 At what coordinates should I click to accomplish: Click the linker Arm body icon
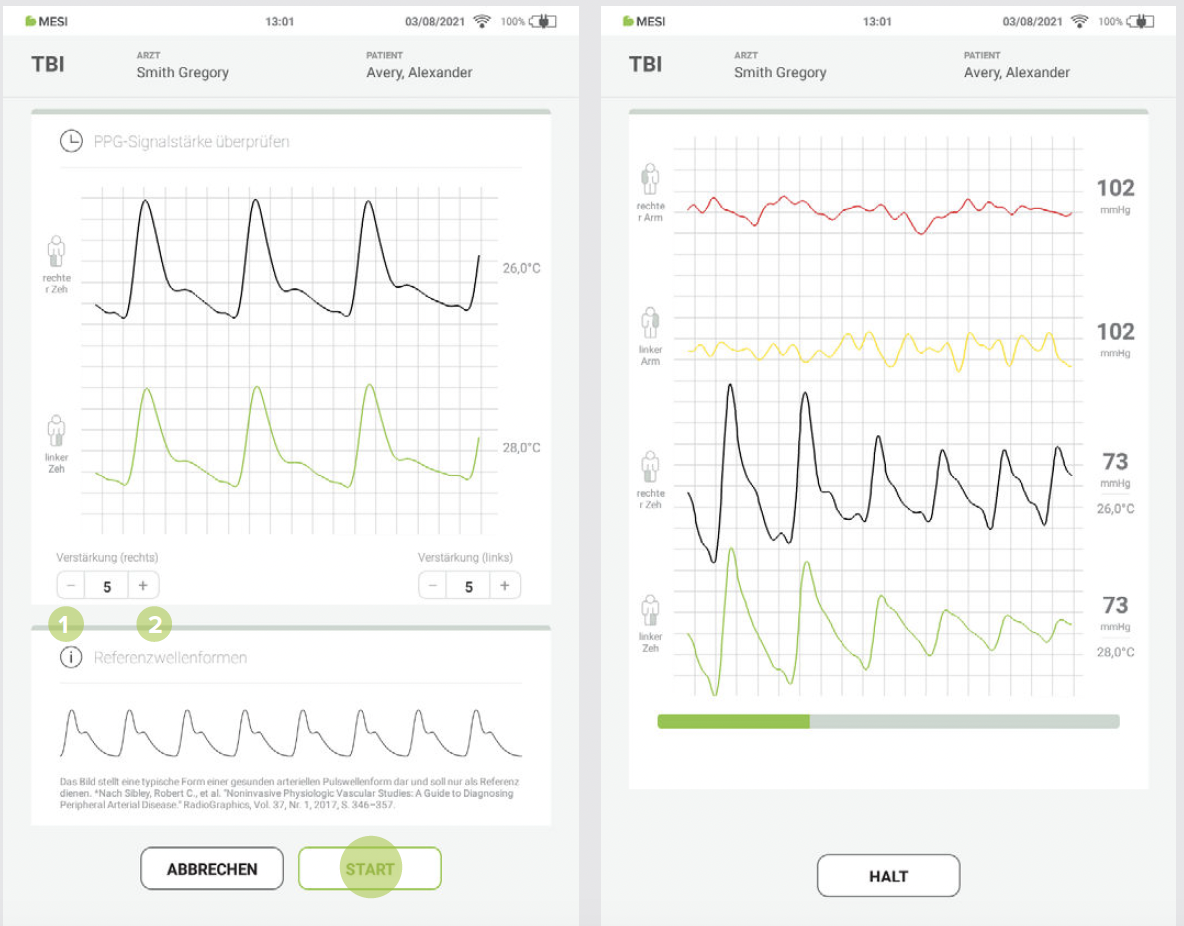(650, 323)
